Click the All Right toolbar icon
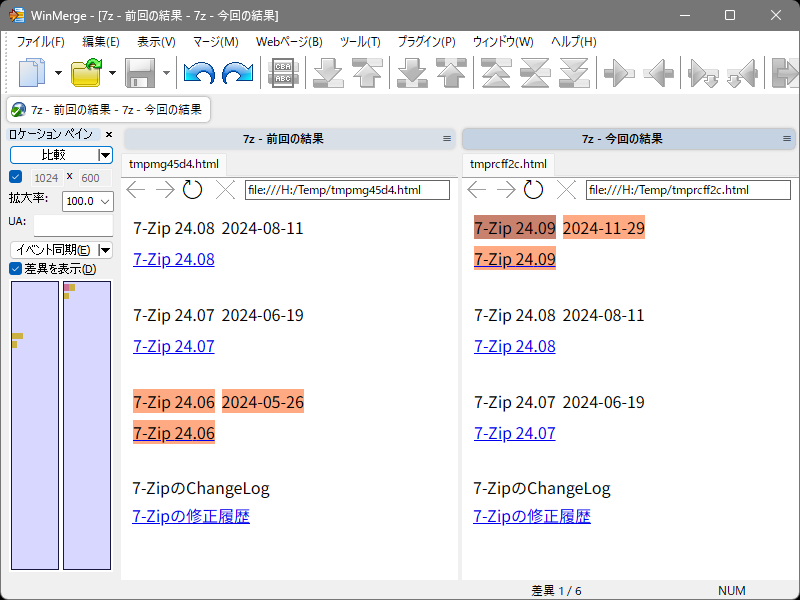 coord(785,73)
